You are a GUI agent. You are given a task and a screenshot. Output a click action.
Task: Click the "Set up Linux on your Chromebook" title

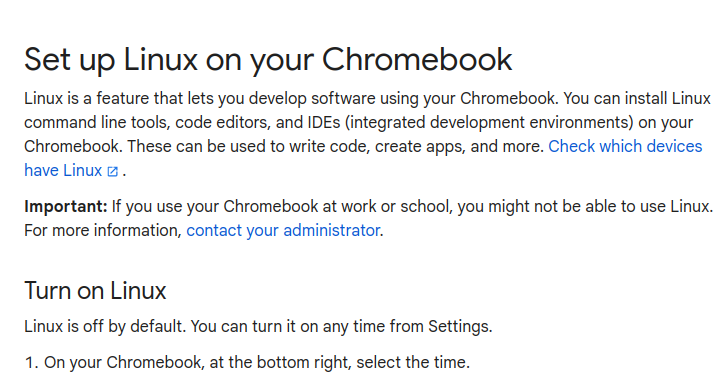268,59
